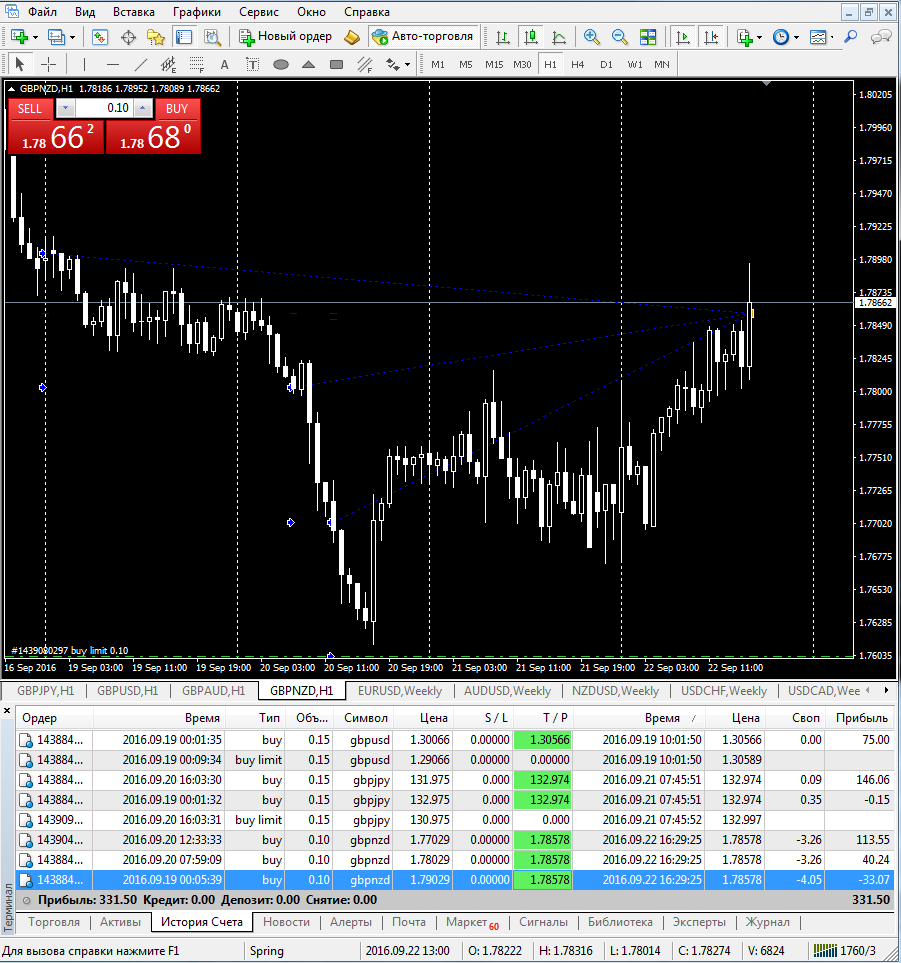Show the Navigator panel star-folder icon
The image size is (901, 963).
[x=156, y=37]
